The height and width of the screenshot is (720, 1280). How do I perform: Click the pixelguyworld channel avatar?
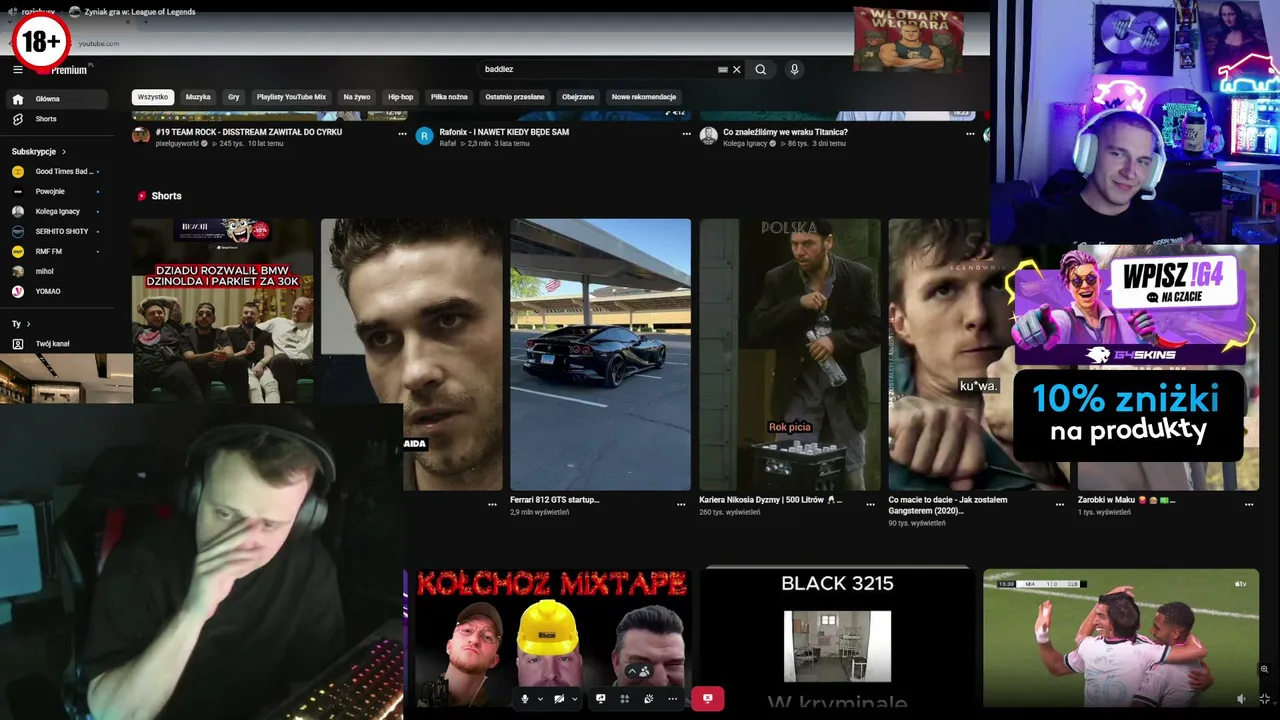tap(141, 136)
